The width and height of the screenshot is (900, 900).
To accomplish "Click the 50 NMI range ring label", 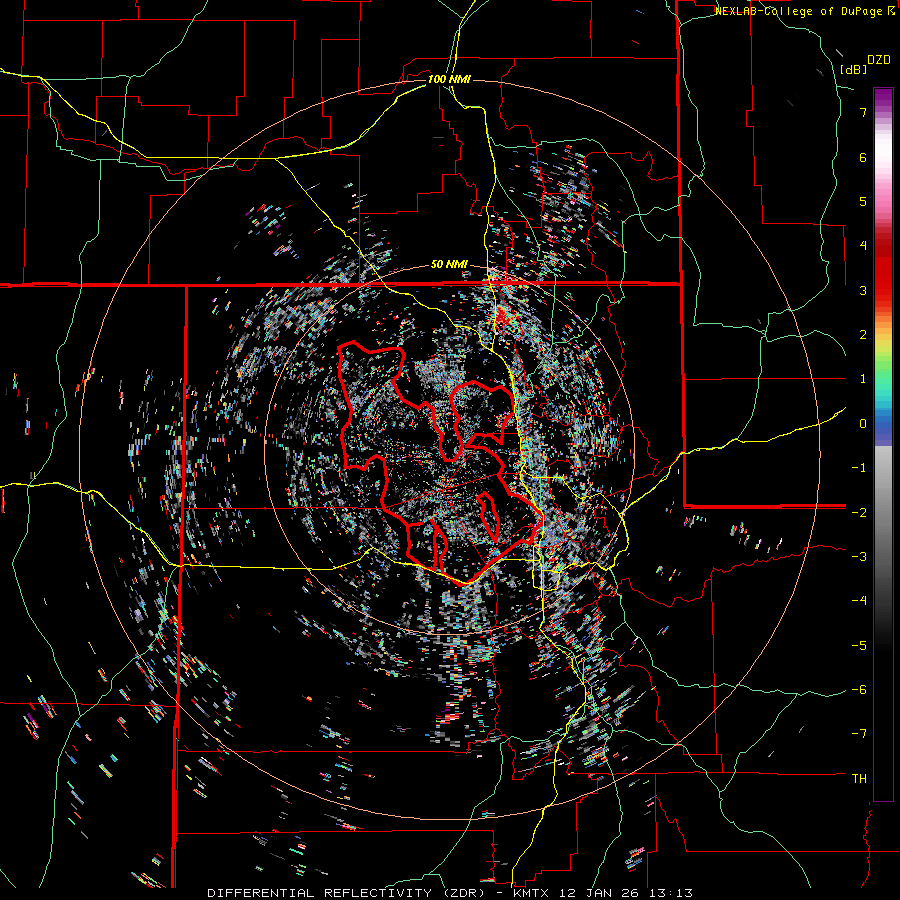I will click(449, 265).
